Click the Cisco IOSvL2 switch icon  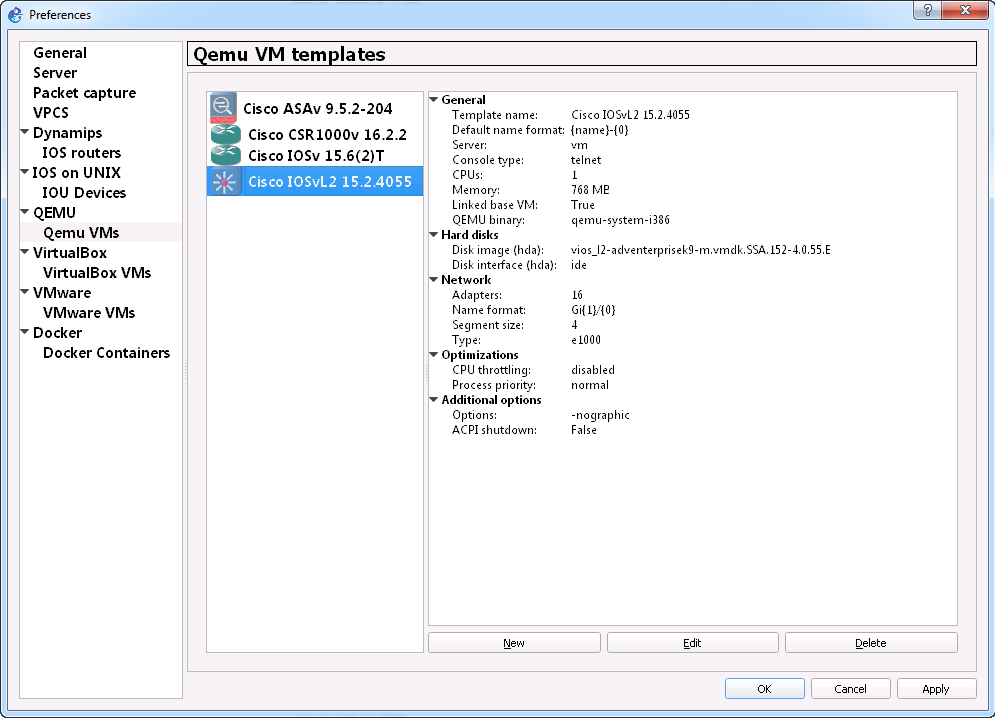[224, 182]
